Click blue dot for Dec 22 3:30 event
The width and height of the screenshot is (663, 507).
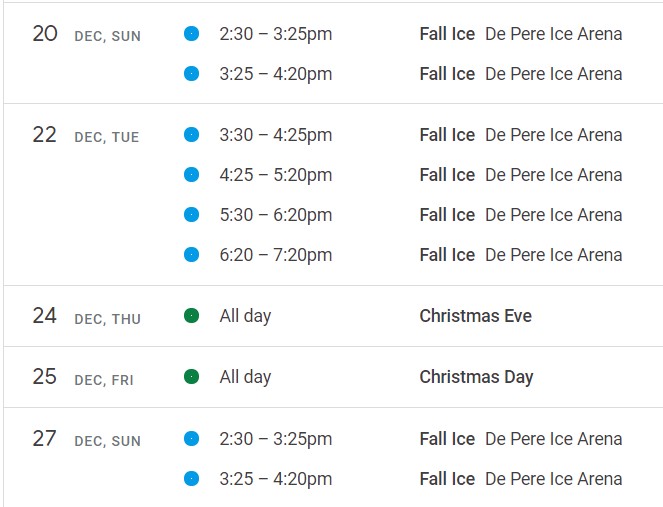(192, 135)
